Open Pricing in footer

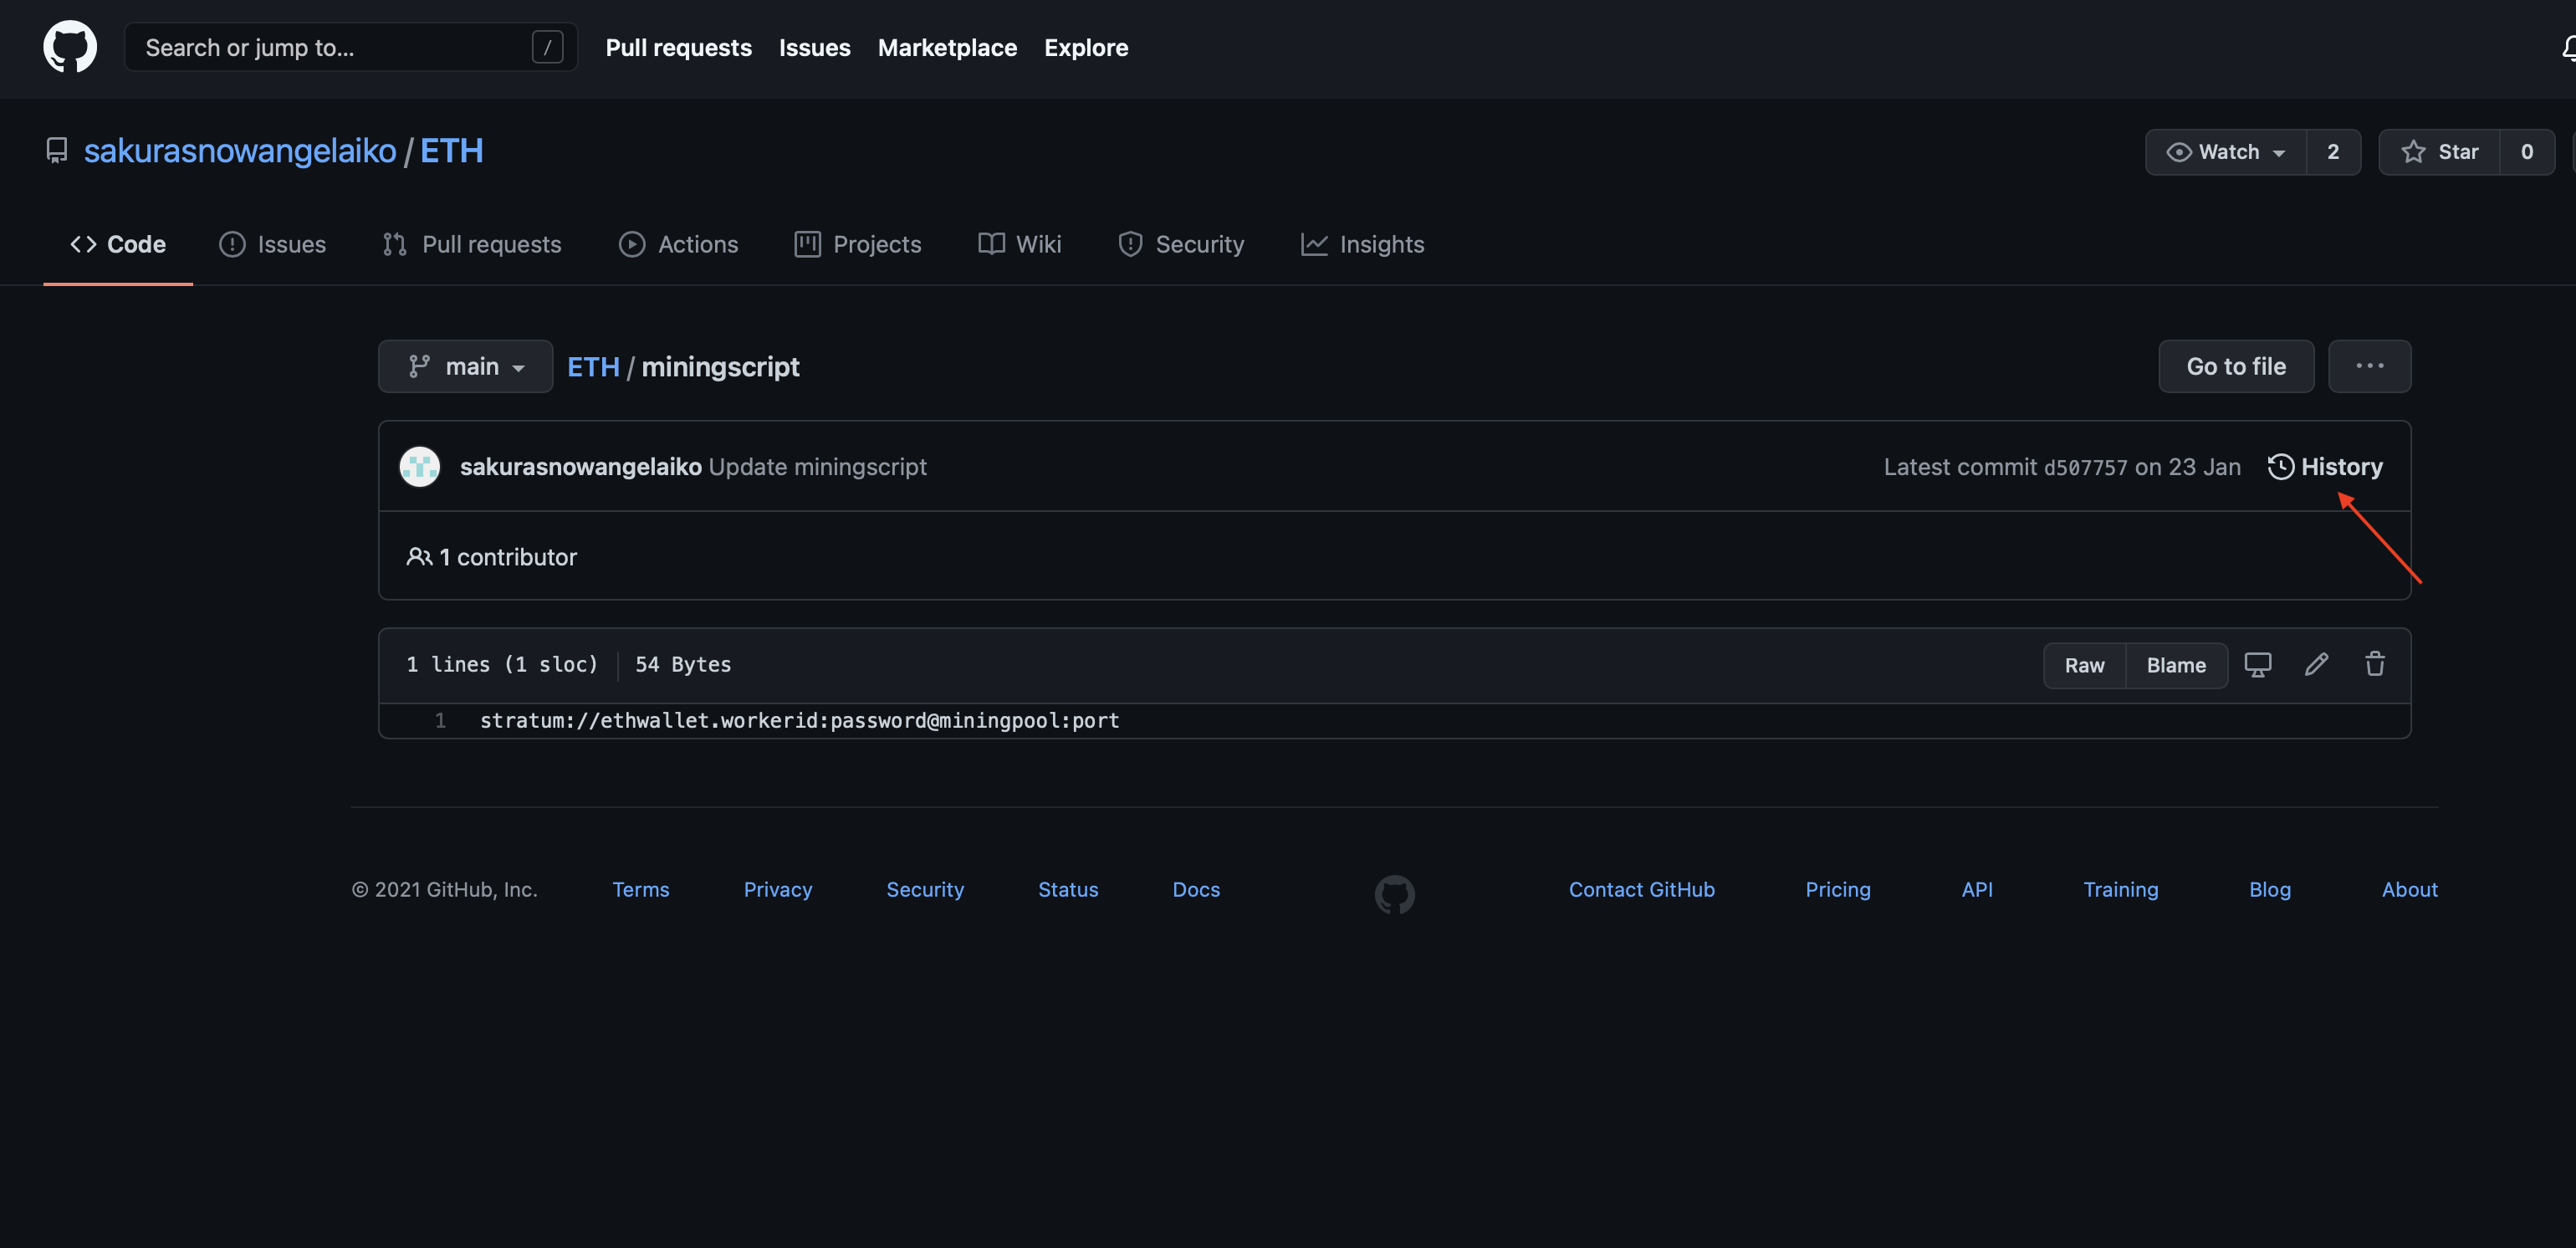[1837, 889]
